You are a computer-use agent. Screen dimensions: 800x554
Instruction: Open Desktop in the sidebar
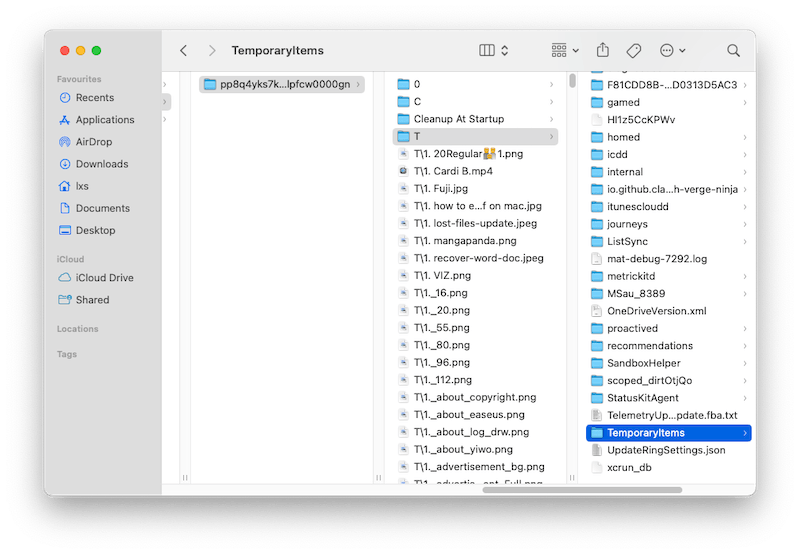point(87,231)
